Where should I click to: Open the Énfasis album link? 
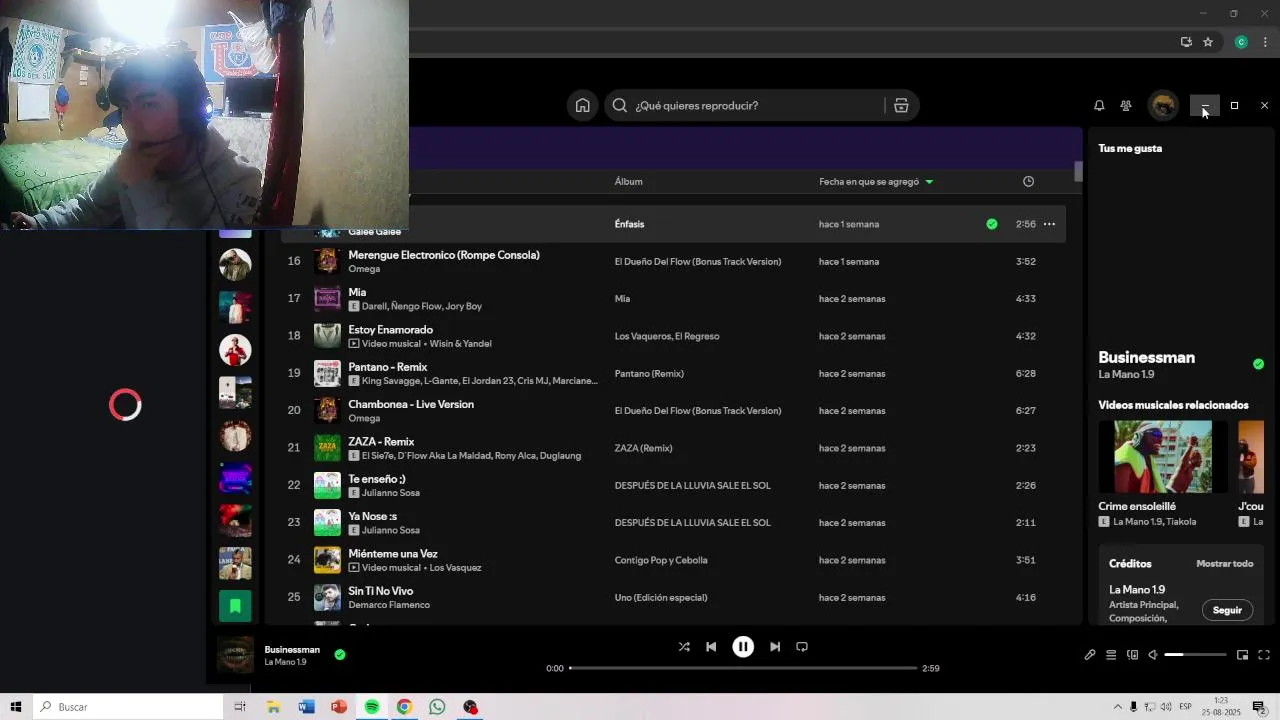pos(629,224)
